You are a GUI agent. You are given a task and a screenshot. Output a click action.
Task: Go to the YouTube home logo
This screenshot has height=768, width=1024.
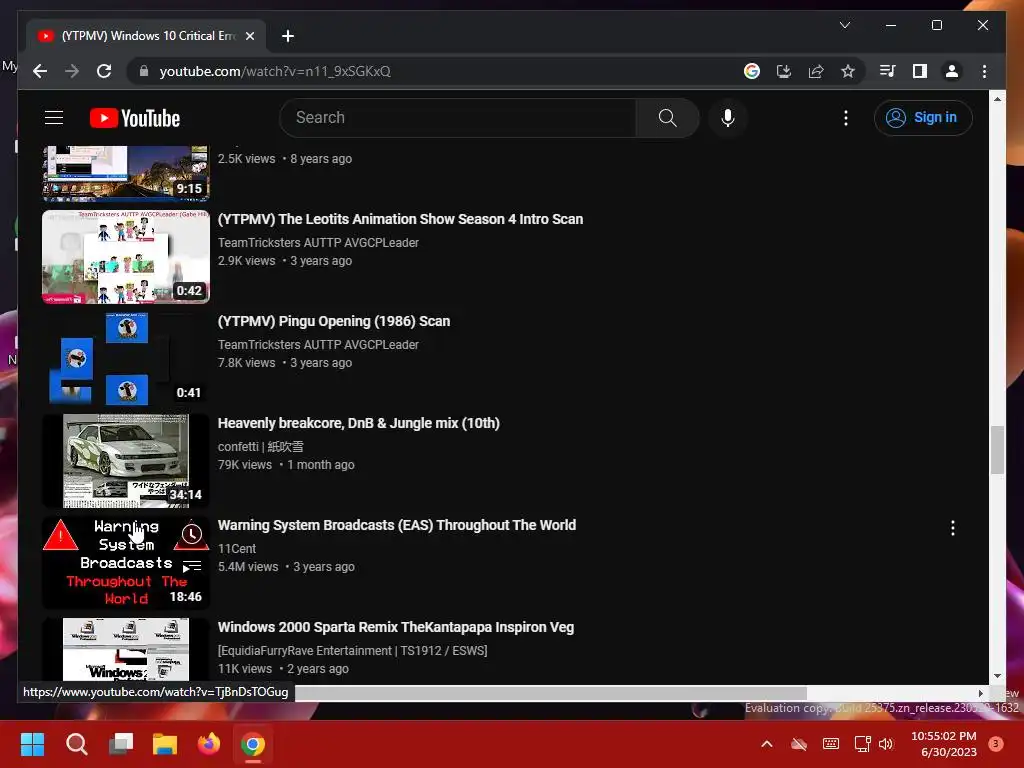pyautogui.click(x=135, y=118)
